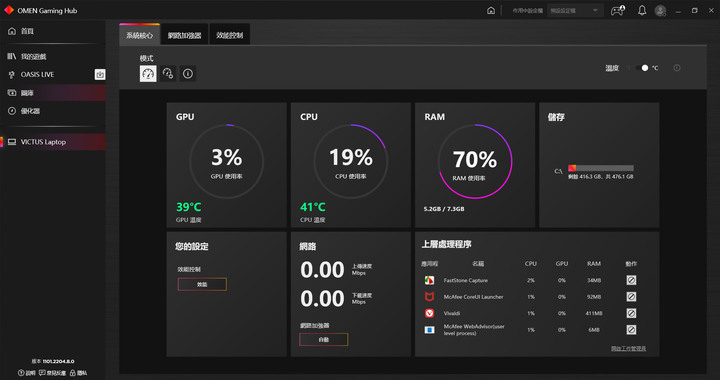720x380 pixels.
Task: Click the GPU usage gauge showing 3%
Action: 226,162
